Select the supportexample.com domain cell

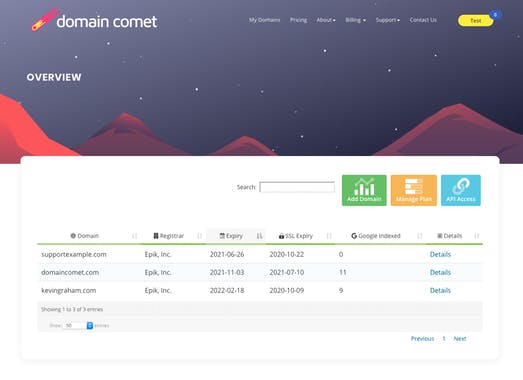click(74, 255)
